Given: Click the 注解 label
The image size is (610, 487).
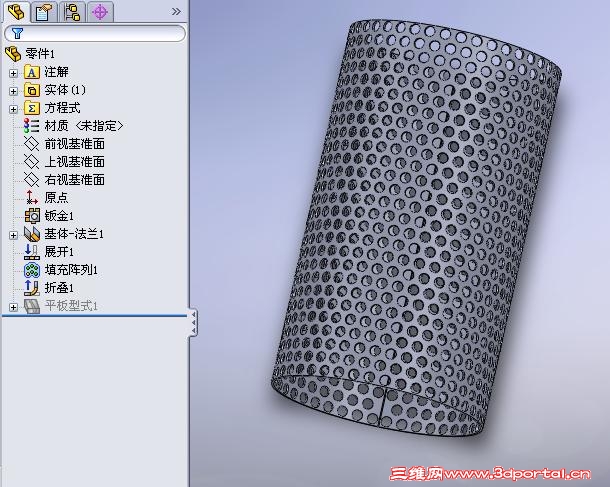Looking at the screenshot, I should (x=56, y=72).
